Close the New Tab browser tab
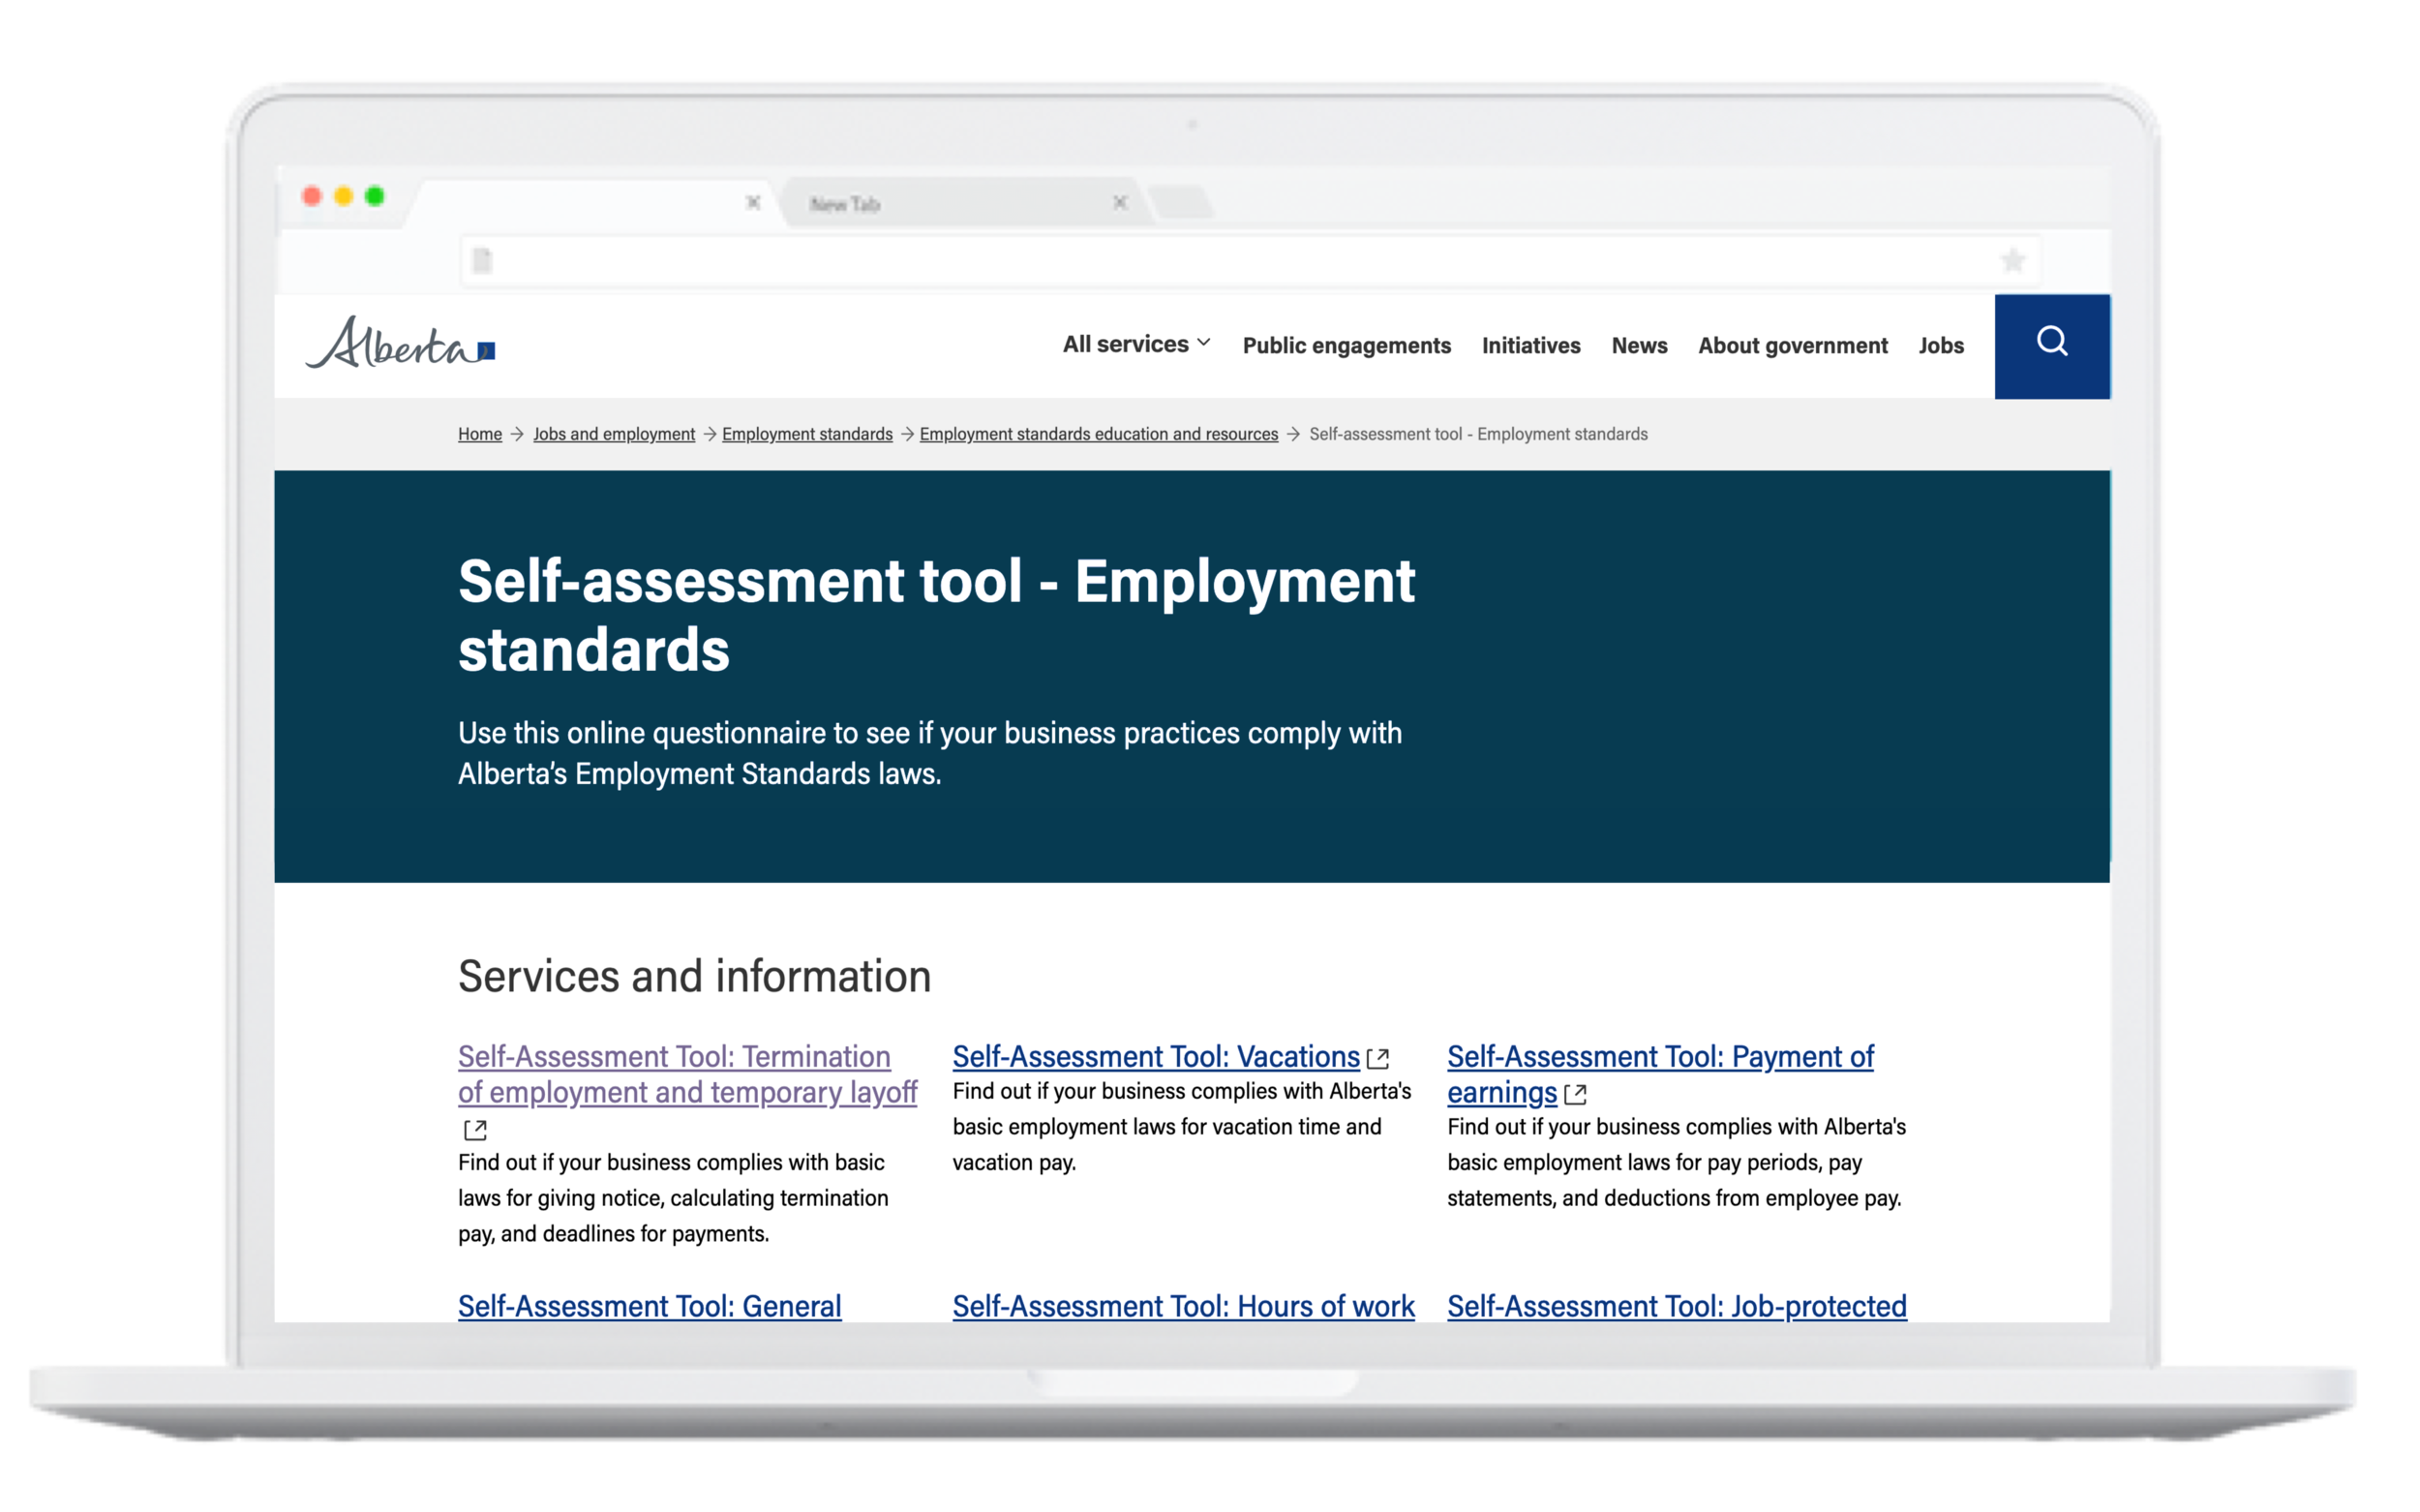Viewport: 2420px width, 1512px height. click(x=1120, y=203)
